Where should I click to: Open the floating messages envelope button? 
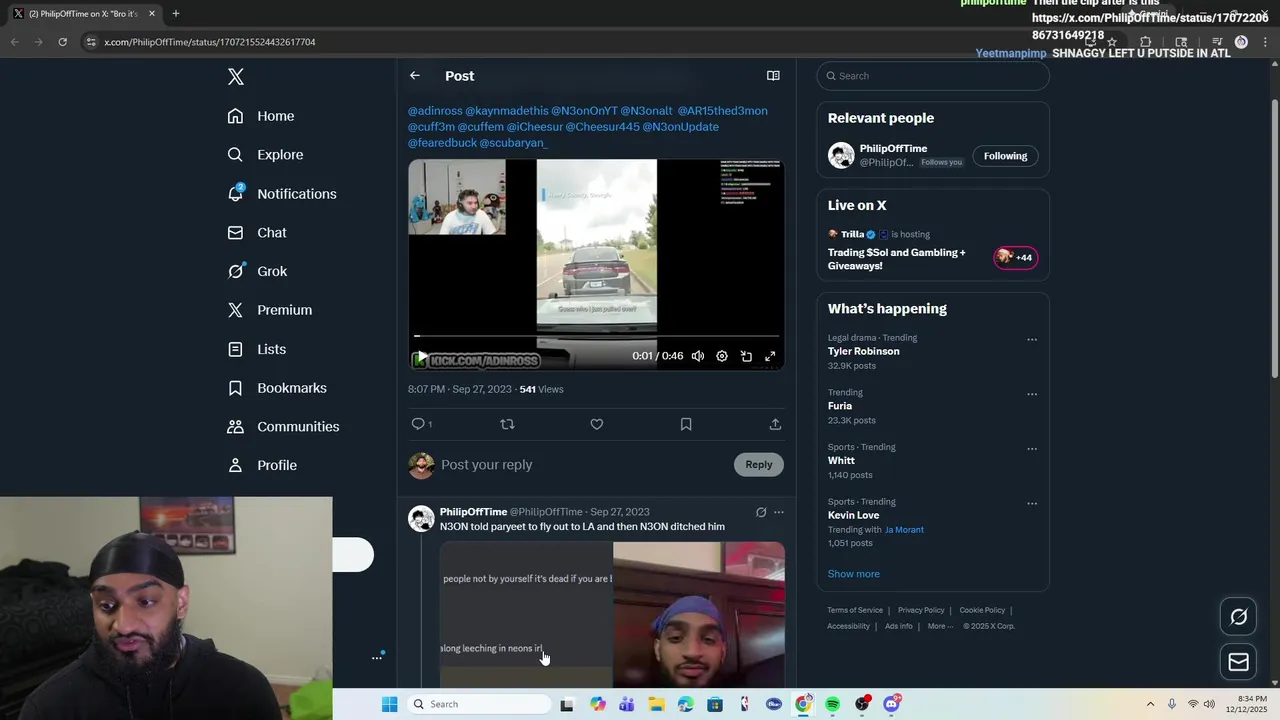point(1238,662)
